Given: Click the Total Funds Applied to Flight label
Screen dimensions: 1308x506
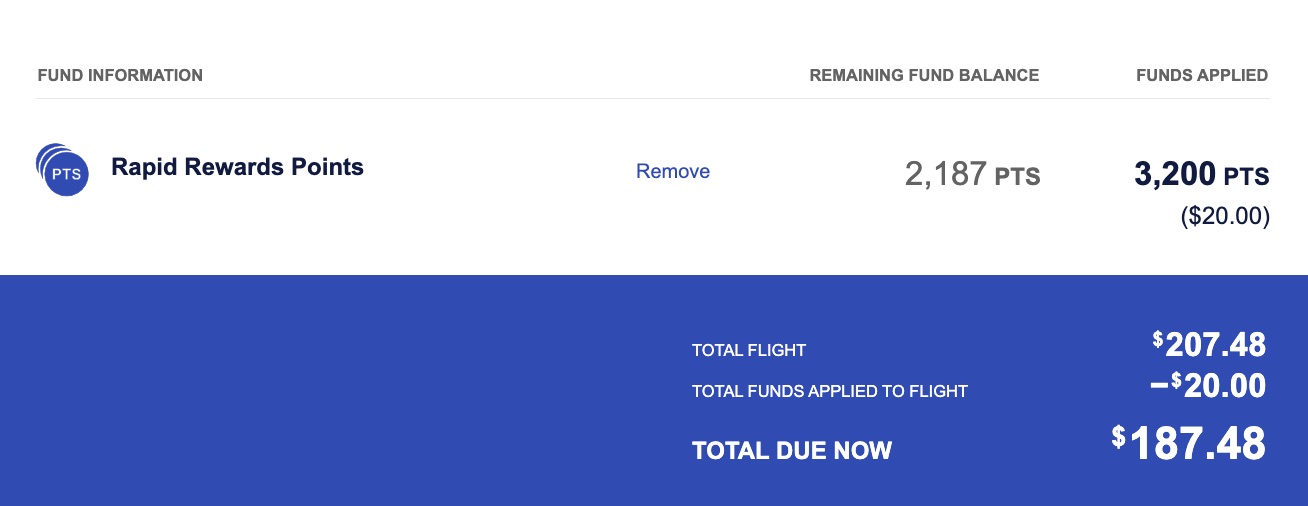Looking at the screenshot, I should tap(830, 391).
